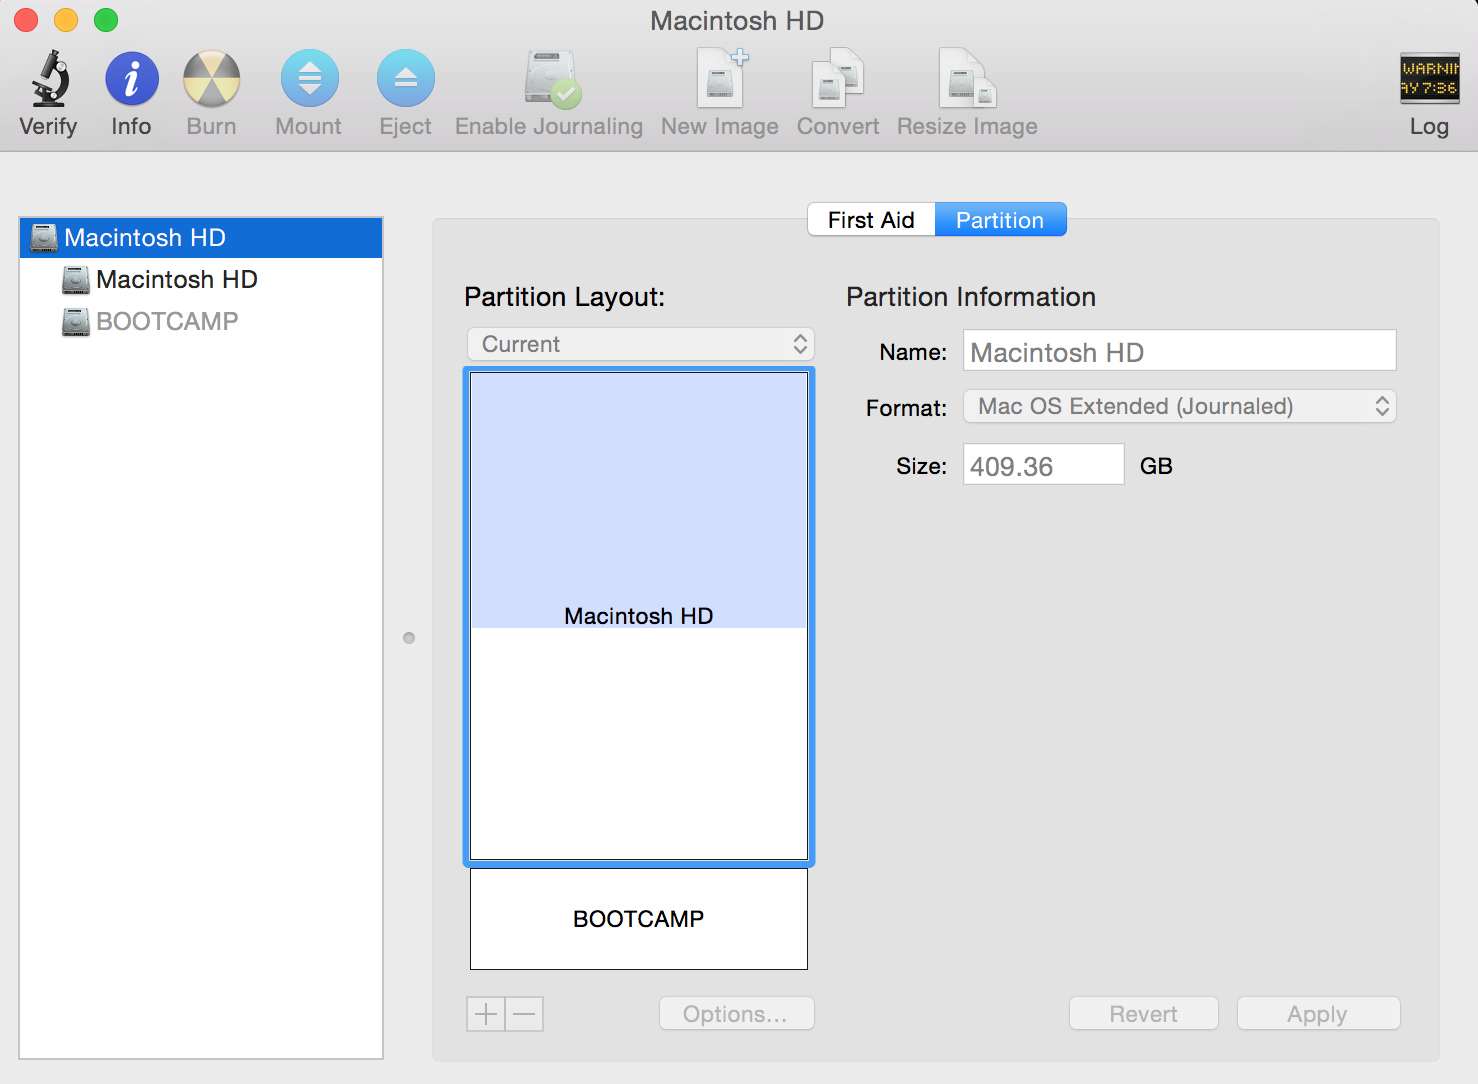
Task: Open the Info toolbar icon
Action: pyautogui.click(x=132, y=79)
